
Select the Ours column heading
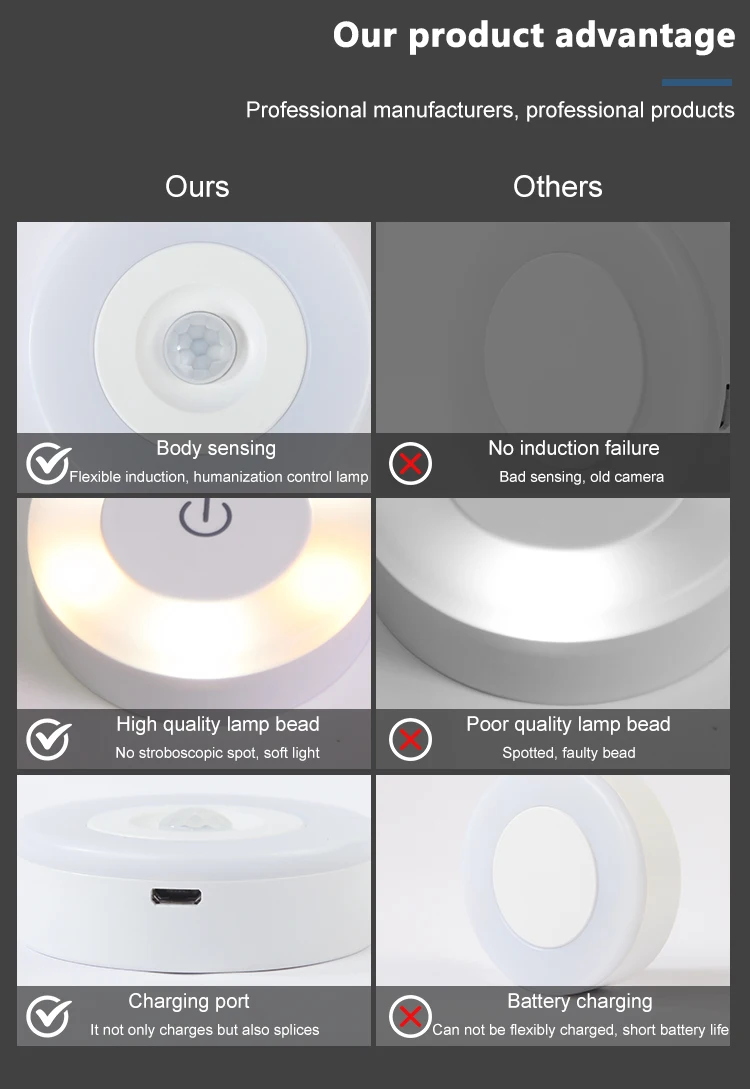pyautogui.click(x=197, y=187)
